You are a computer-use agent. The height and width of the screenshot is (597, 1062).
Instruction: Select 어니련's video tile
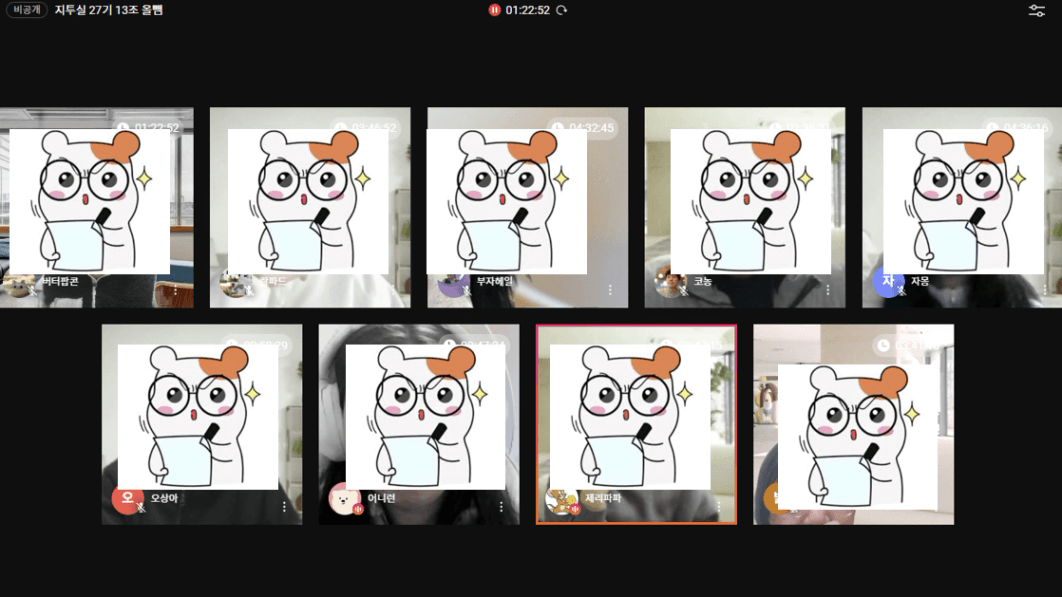419,424
